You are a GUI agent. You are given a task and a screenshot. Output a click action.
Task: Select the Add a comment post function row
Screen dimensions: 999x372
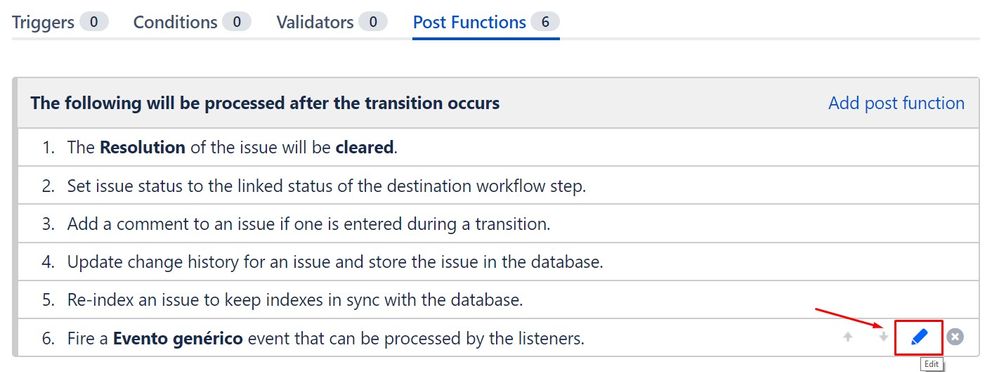coord(497,224)
